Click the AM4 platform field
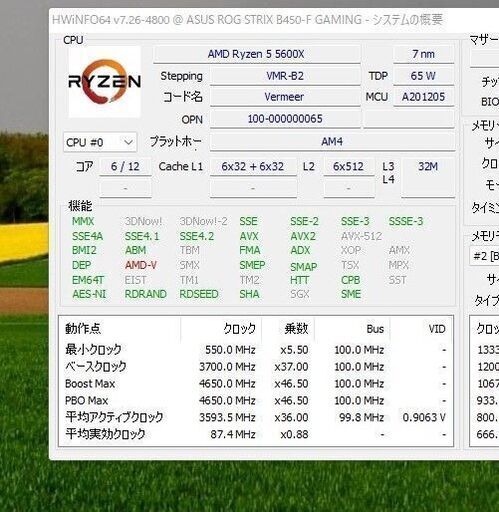Image resolution: width=499 pixels, height=512 pixels. tap(332, 142)
